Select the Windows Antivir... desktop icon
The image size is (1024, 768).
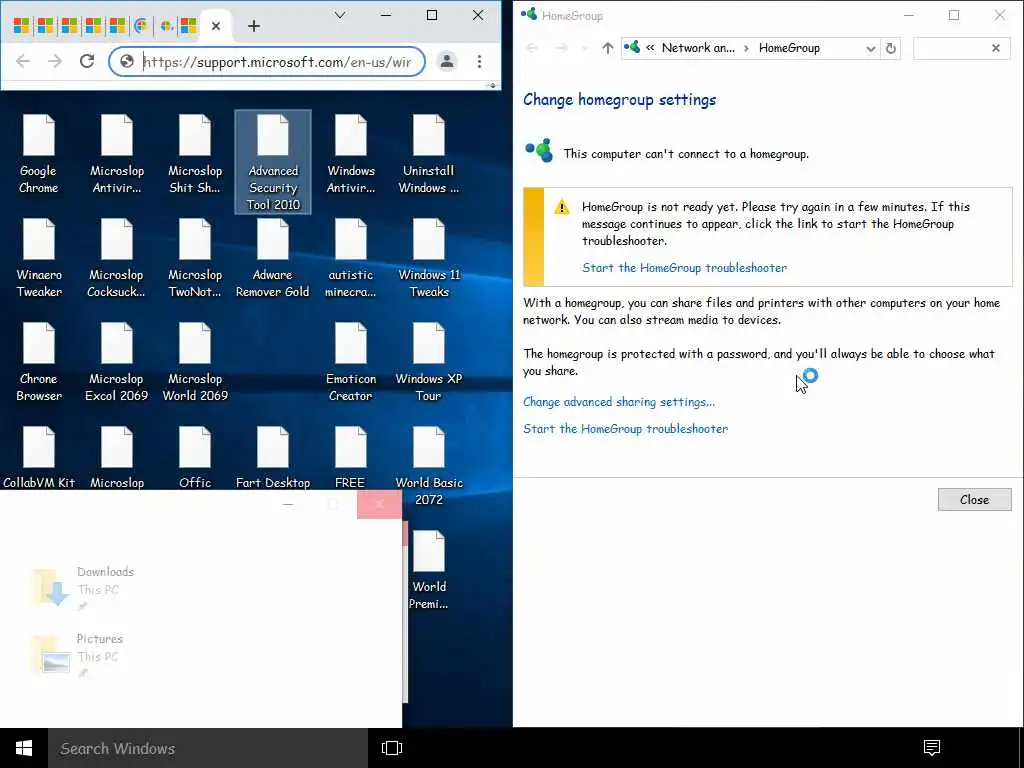click(x=351, y=154)
